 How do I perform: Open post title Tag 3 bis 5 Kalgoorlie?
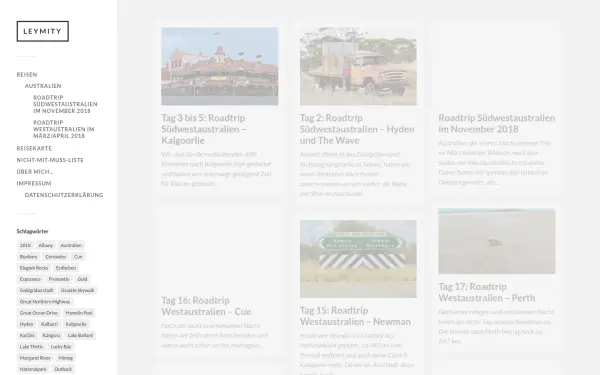204,129
